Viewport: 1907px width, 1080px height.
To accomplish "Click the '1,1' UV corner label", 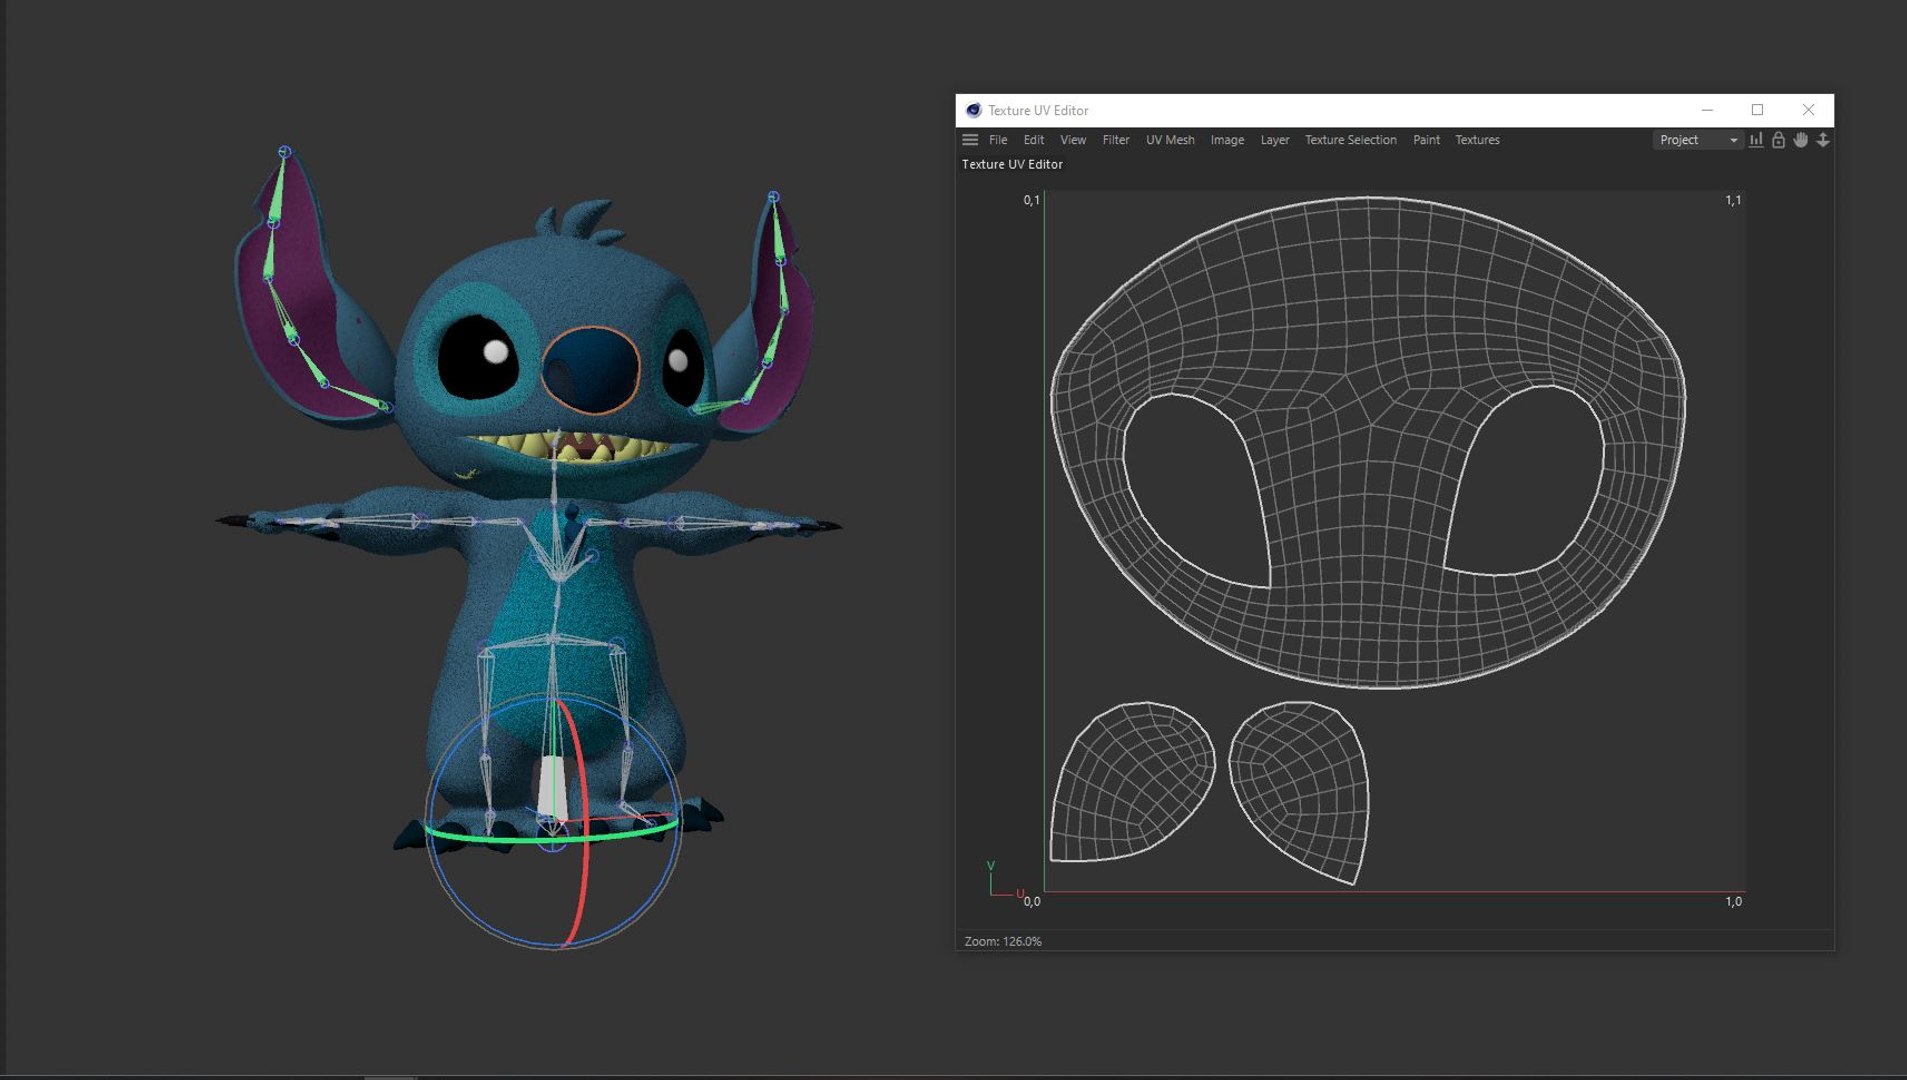I will (x=1733, y=200).
